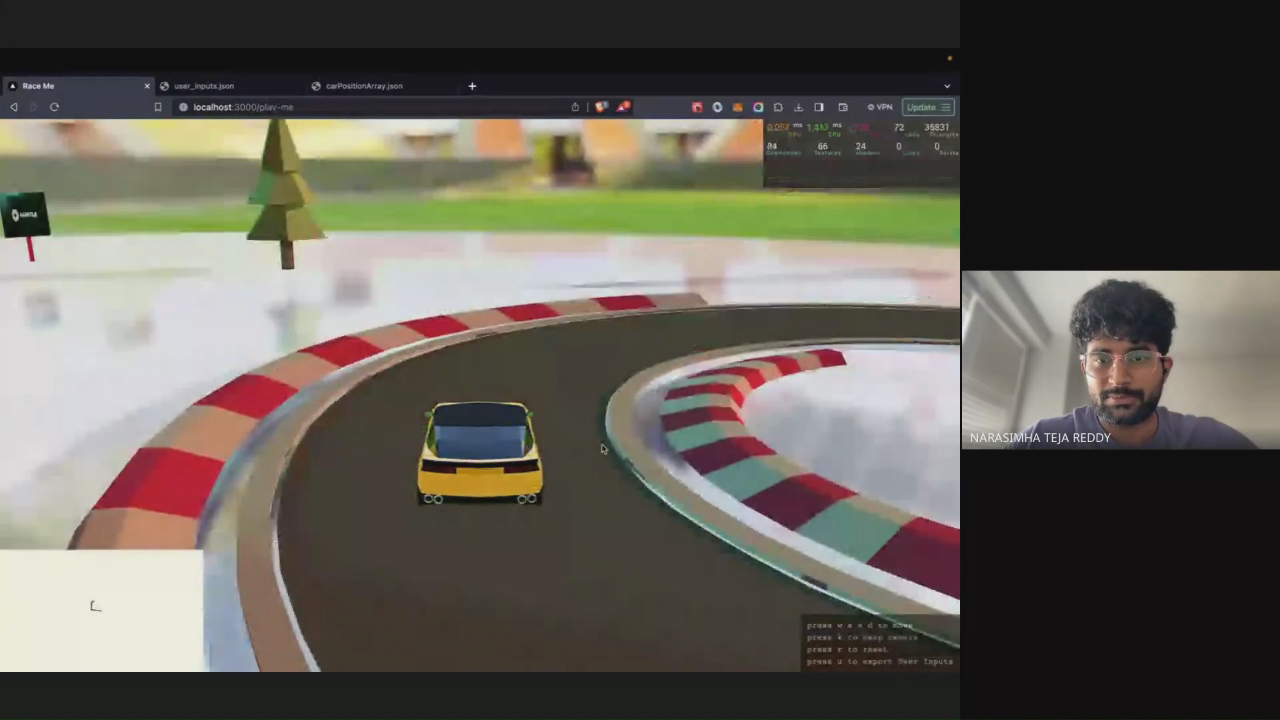Image resolution: width=1280 pixels, height=720 pixels.
Task: Open the Brave Wallet icon
Action: click(x=843, y=107)
